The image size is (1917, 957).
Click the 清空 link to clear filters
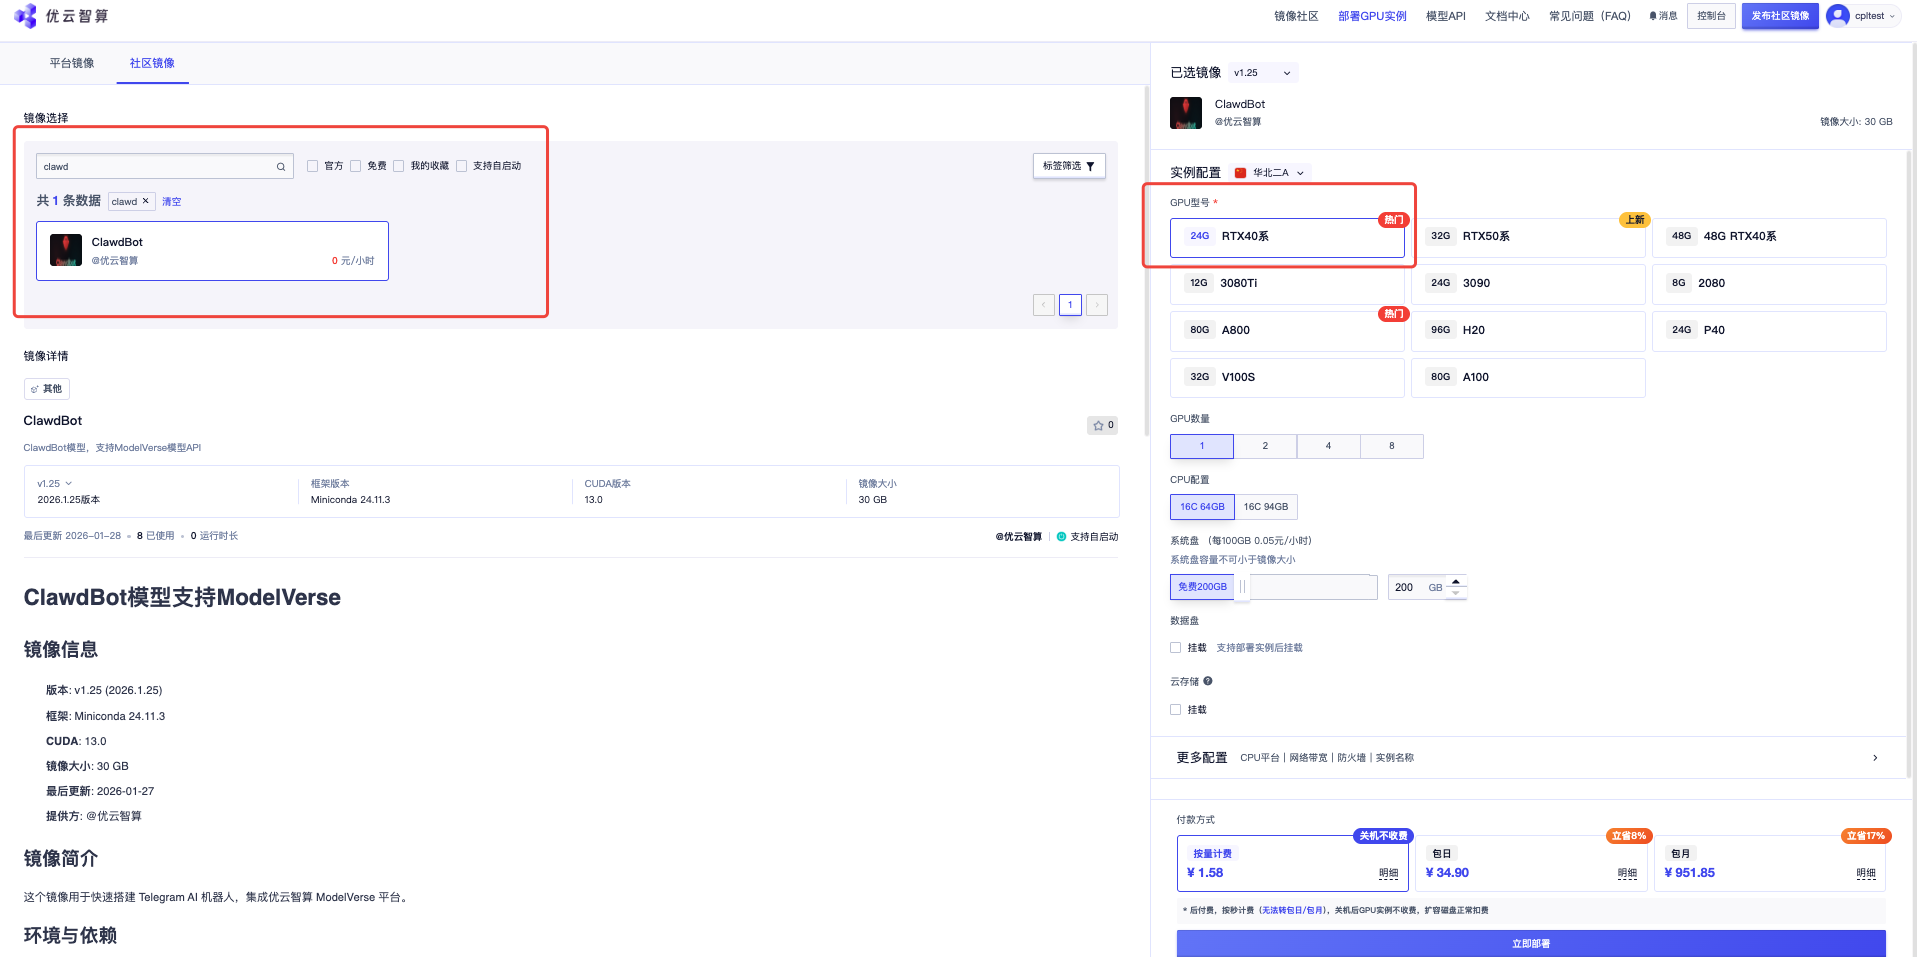coord(172,202)
